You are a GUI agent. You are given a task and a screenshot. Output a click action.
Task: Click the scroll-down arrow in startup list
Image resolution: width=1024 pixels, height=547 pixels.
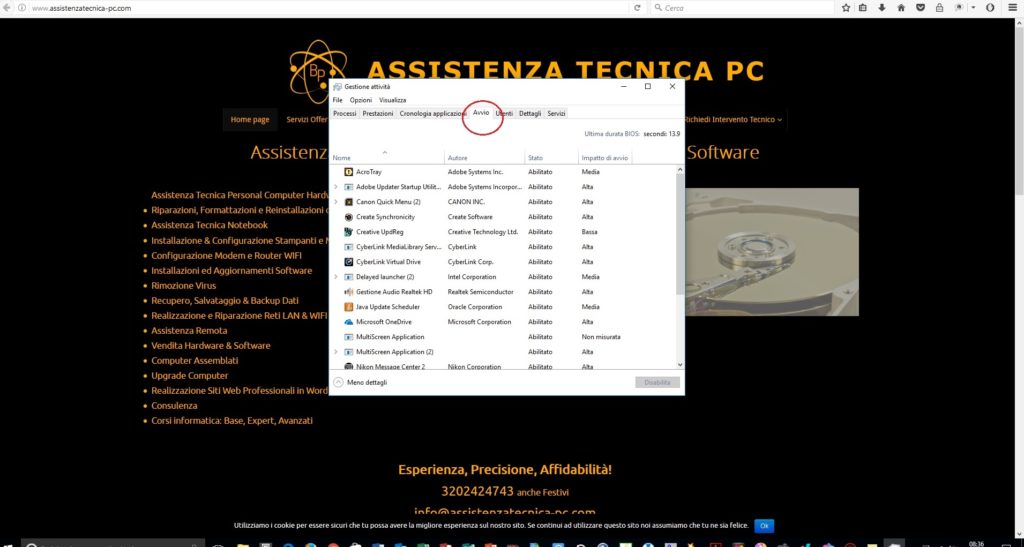coord(680,365)
